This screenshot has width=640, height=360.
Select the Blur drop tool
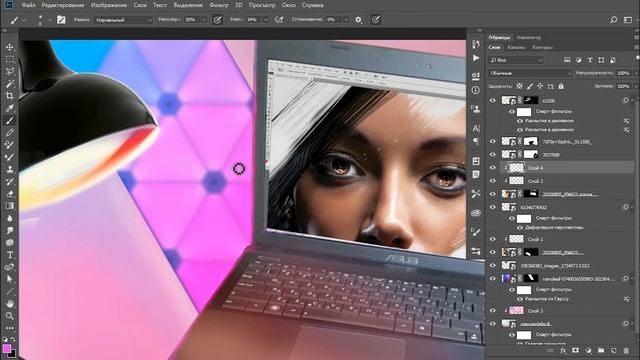9,218
